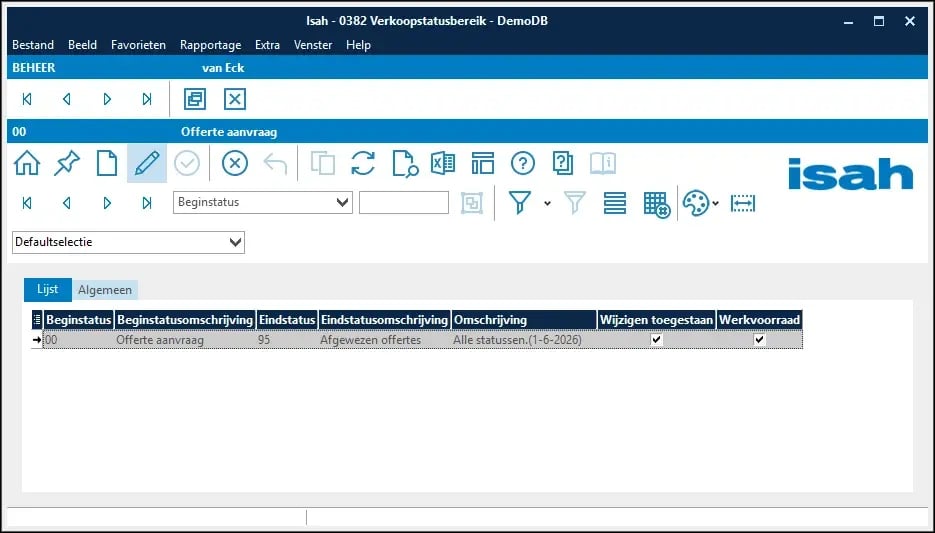
Task: Open the Defaultselectie dropdown
Action: pyautogui.click(x=236, y=242)
